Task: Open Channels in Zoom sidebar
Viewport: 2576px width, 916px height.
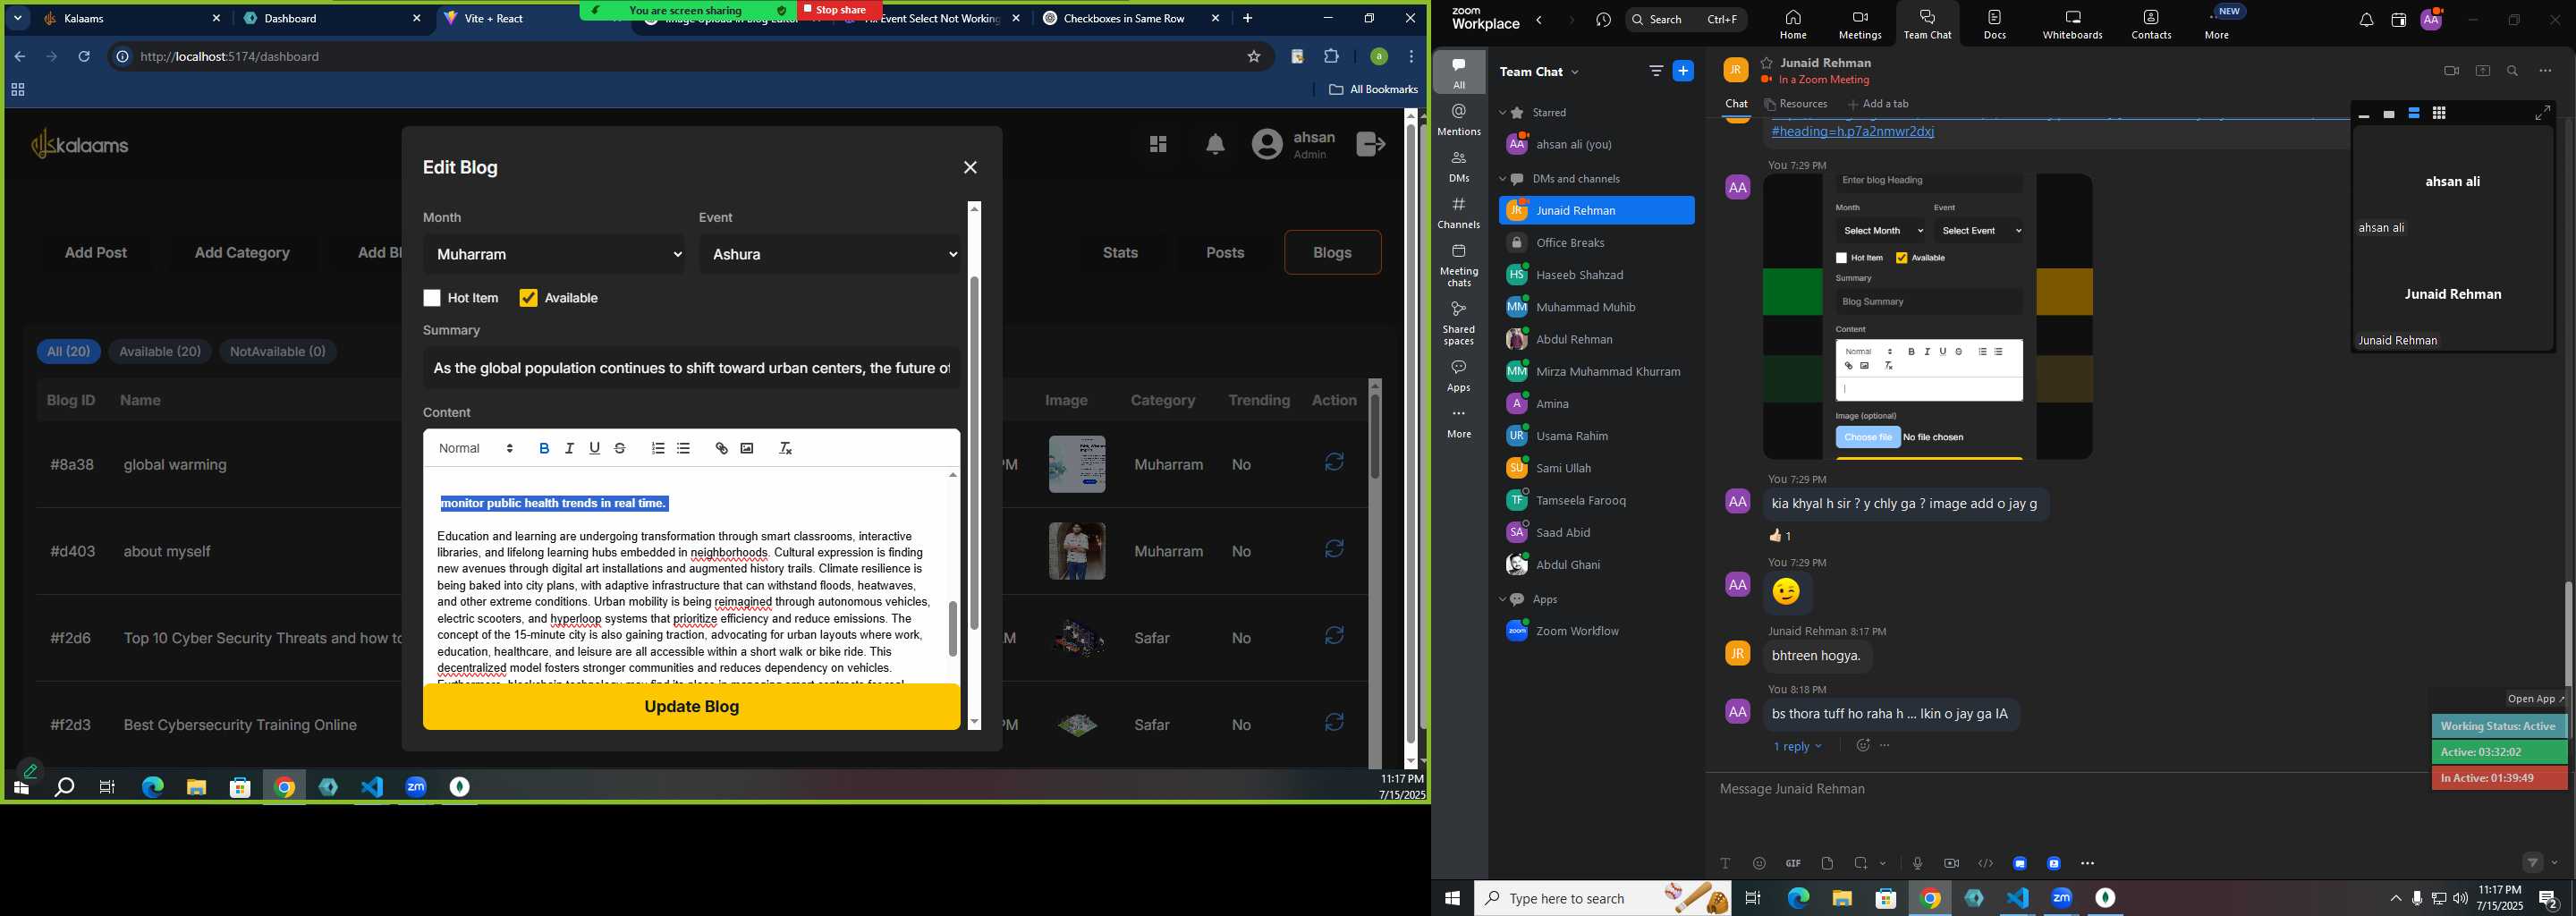Action: 1459,213
